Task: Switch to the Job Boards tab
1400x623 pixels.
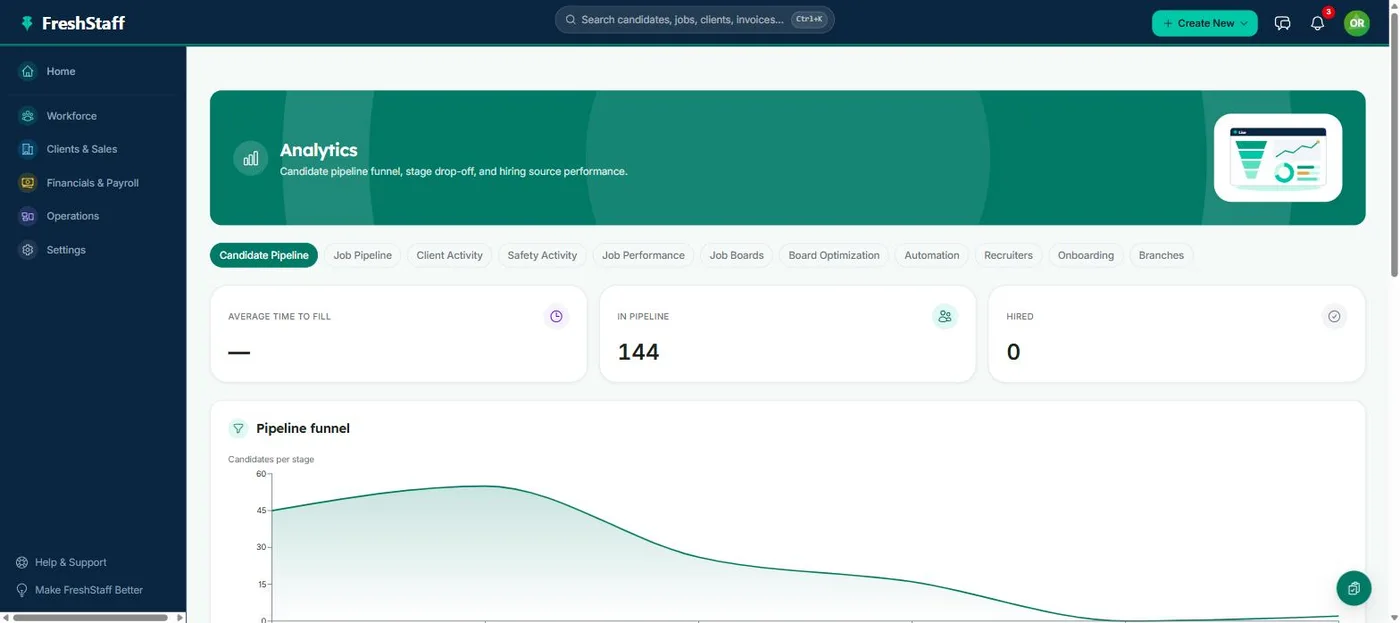Action: tap(737, 255)
